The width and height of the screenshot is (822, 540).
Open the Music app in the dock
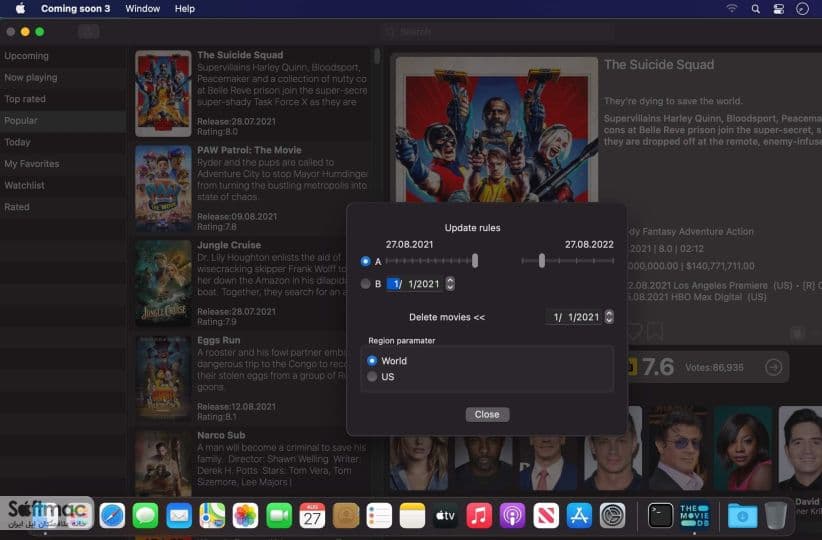click(479, 516)
